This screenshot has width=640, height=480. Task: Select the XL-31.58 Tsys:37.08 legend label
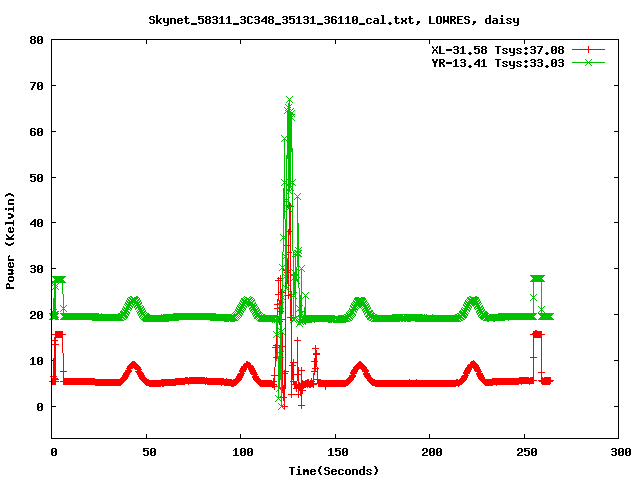498,50
